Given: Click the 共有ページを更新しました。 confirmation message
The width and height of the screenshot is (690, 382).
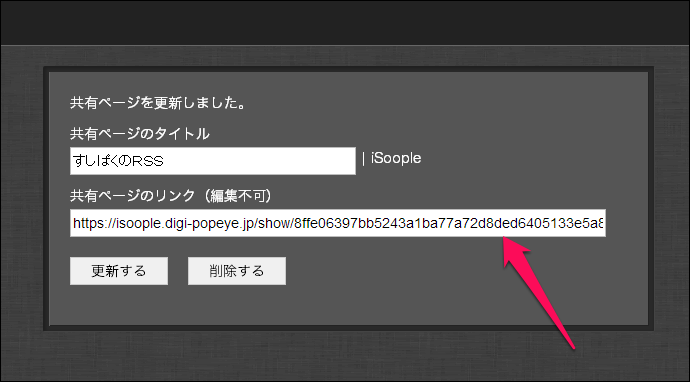Looking at the screenshot, I should pos(158,103).
